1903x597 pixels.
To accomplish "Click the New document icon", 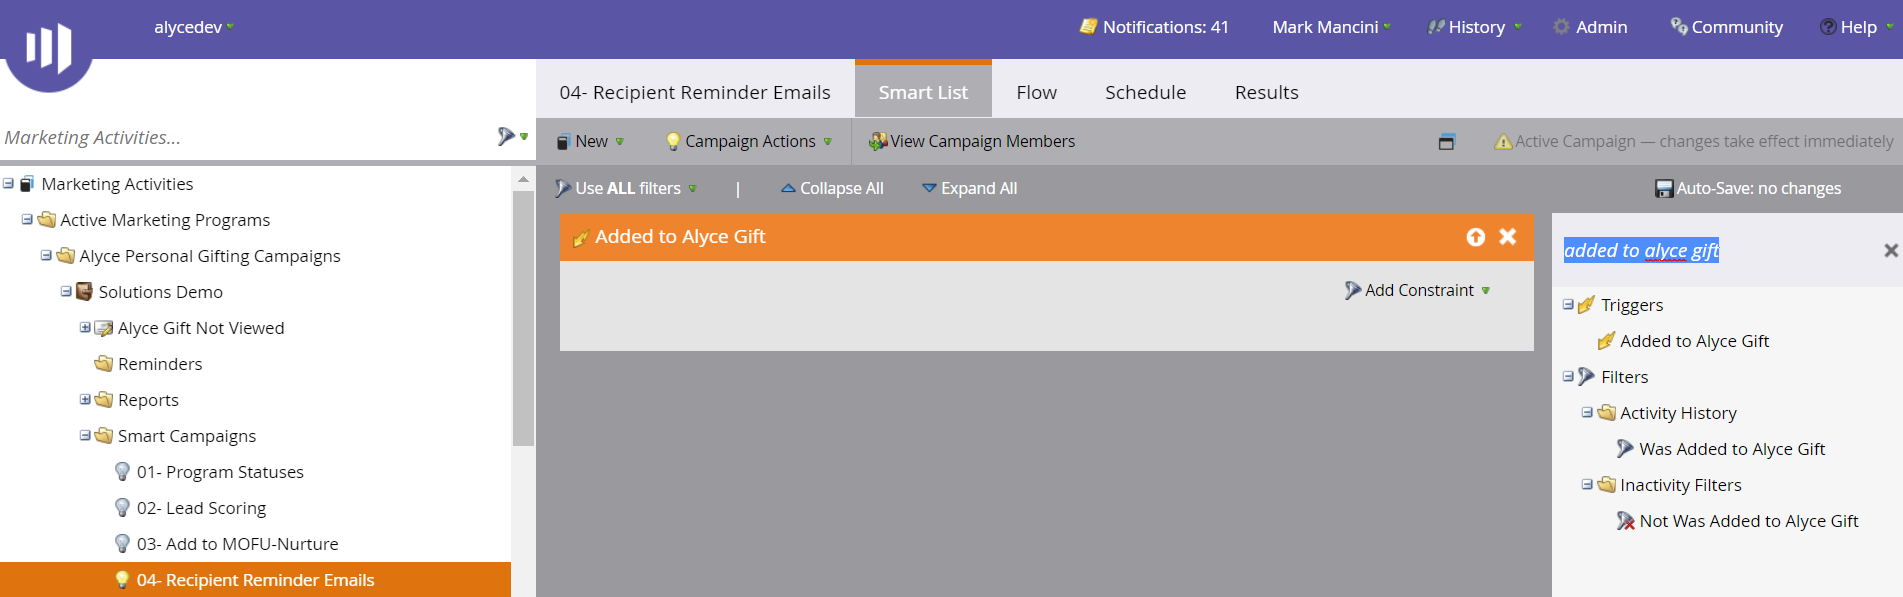I will click(x=564, y=142).
